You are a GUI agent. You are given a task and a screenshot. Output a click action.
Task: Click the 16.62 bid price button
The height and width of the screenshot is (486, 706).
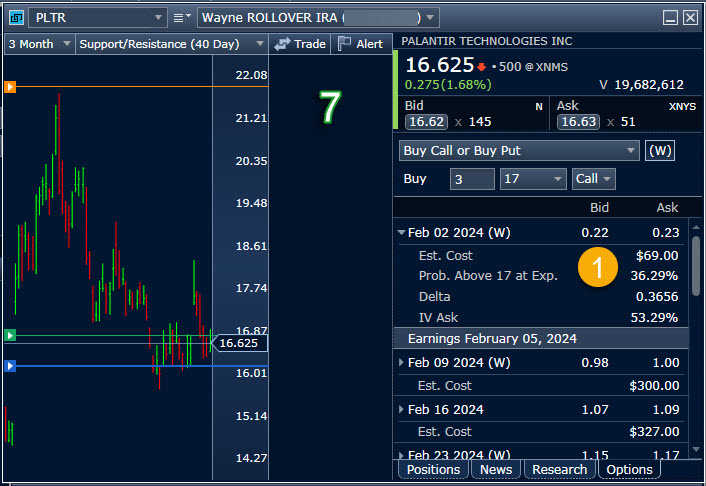pyautogui.click(x=425, y=122)
